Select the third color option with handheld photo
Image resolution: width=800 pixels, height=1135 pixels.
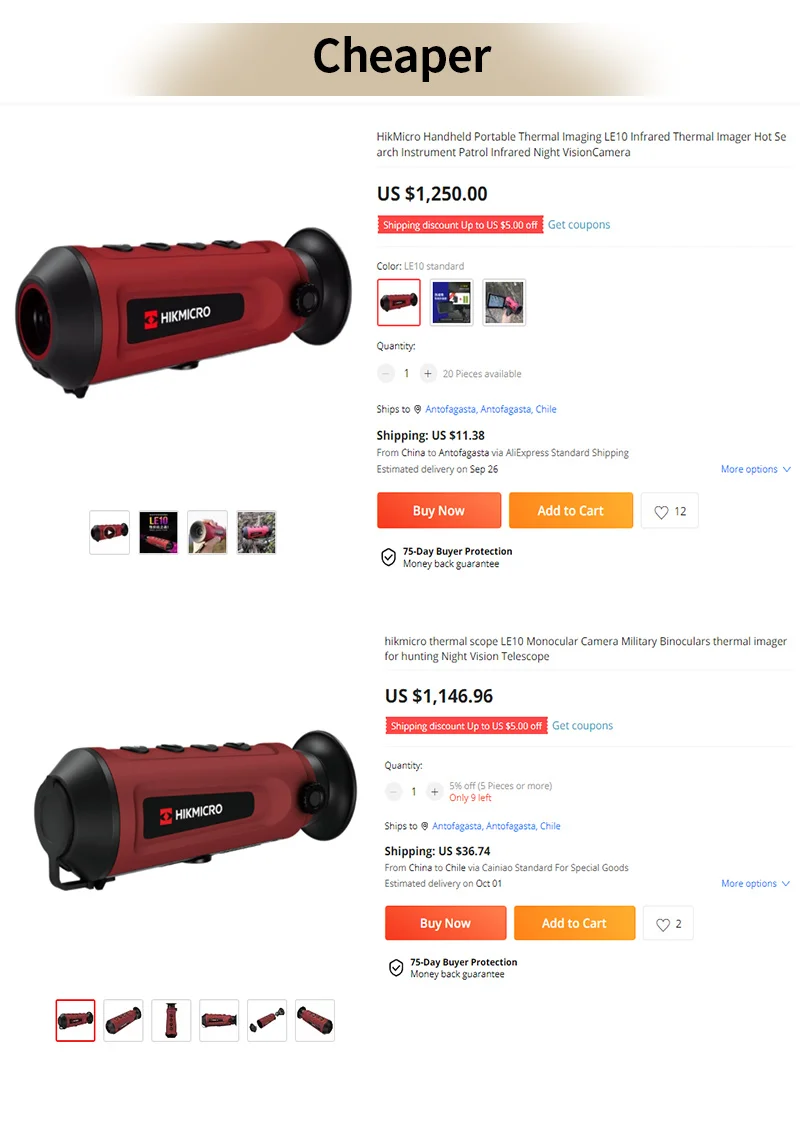[504, 303]
